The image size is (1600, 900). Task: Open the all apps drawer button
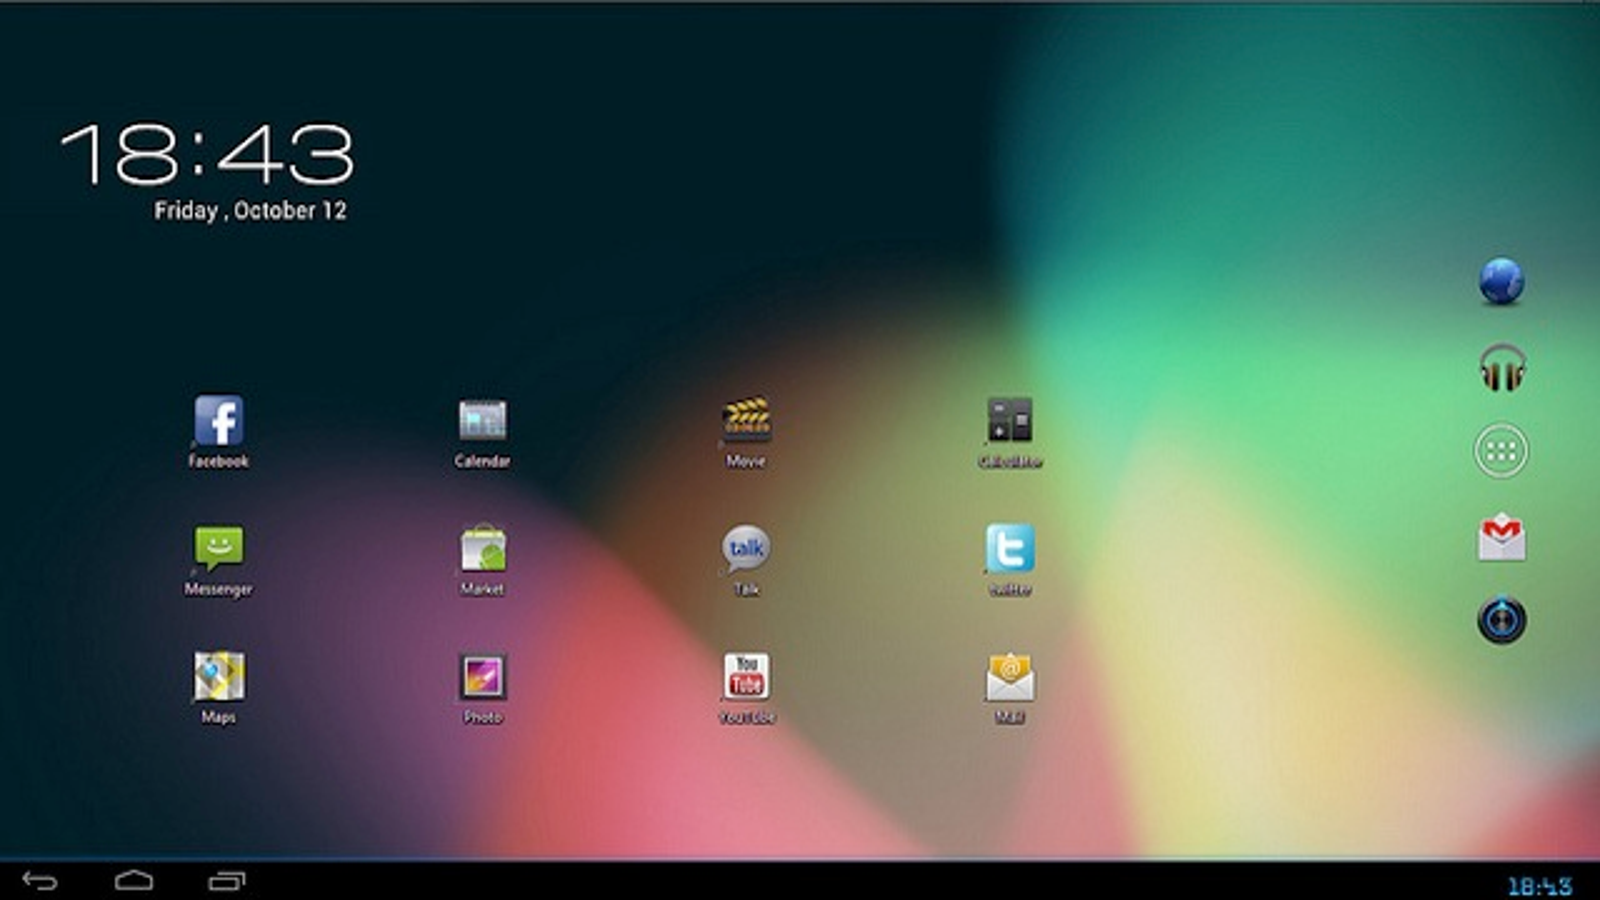coord(1501,451)
